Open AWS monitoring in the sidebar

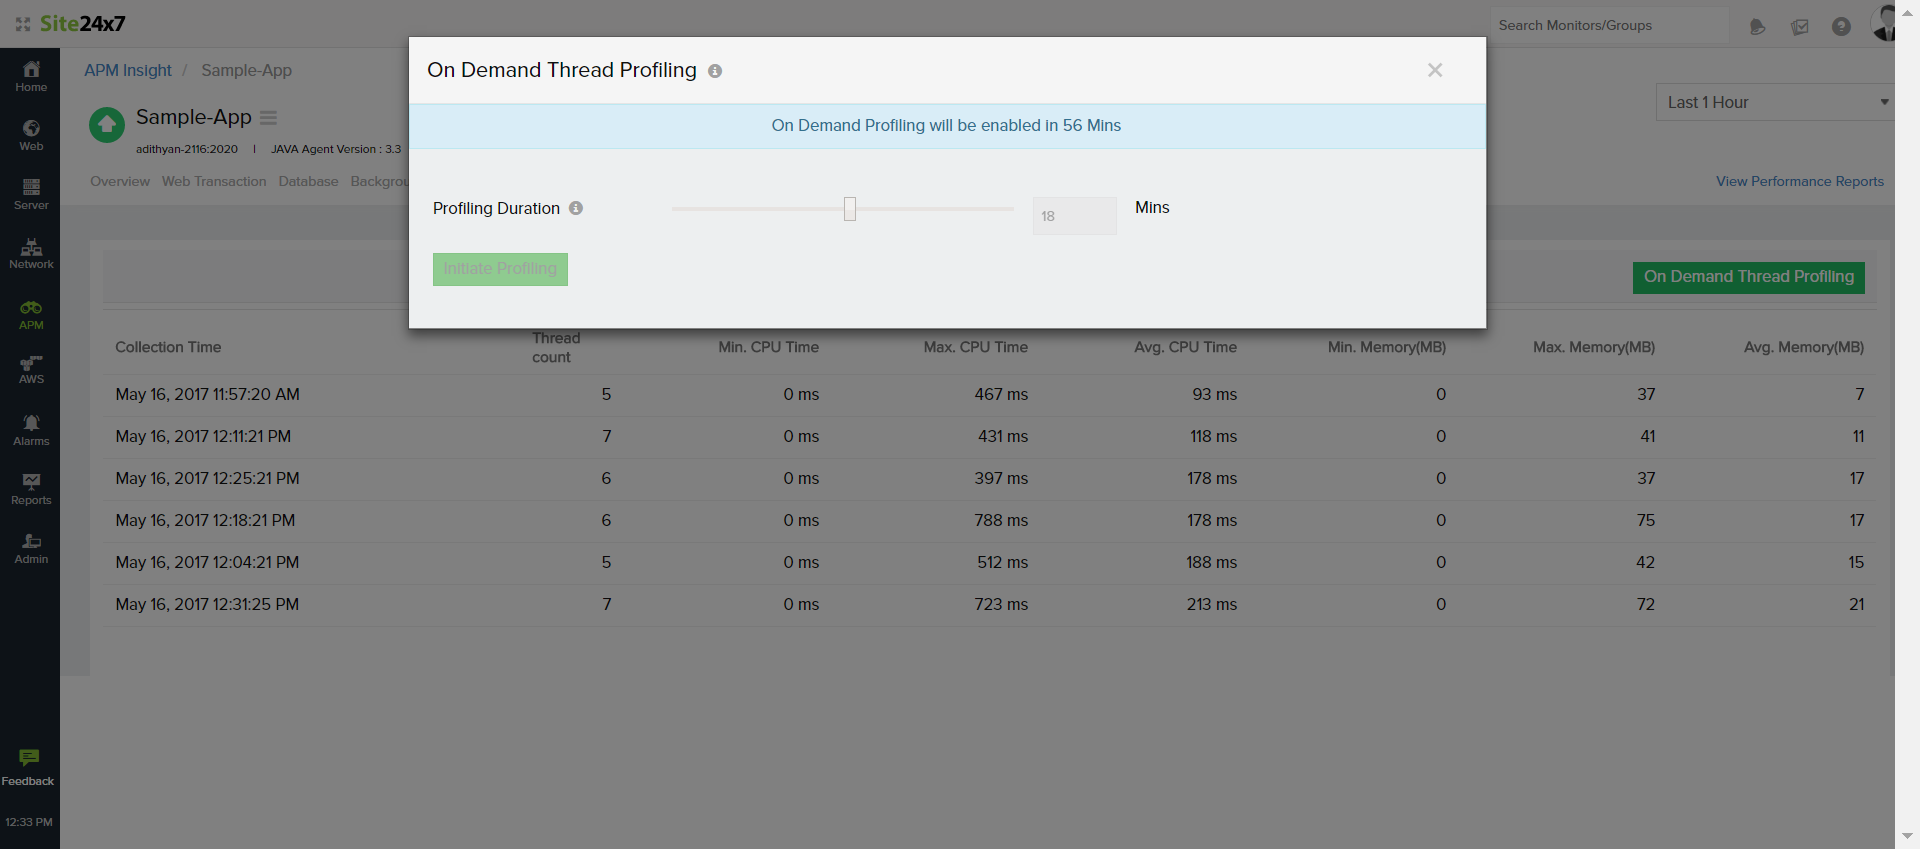click(31, 369)
